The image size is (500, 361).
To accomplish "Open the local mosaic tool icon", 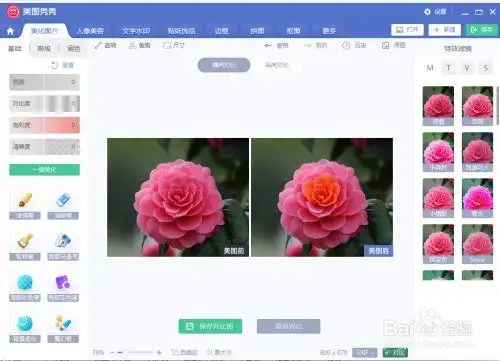I will click(63, 241).
